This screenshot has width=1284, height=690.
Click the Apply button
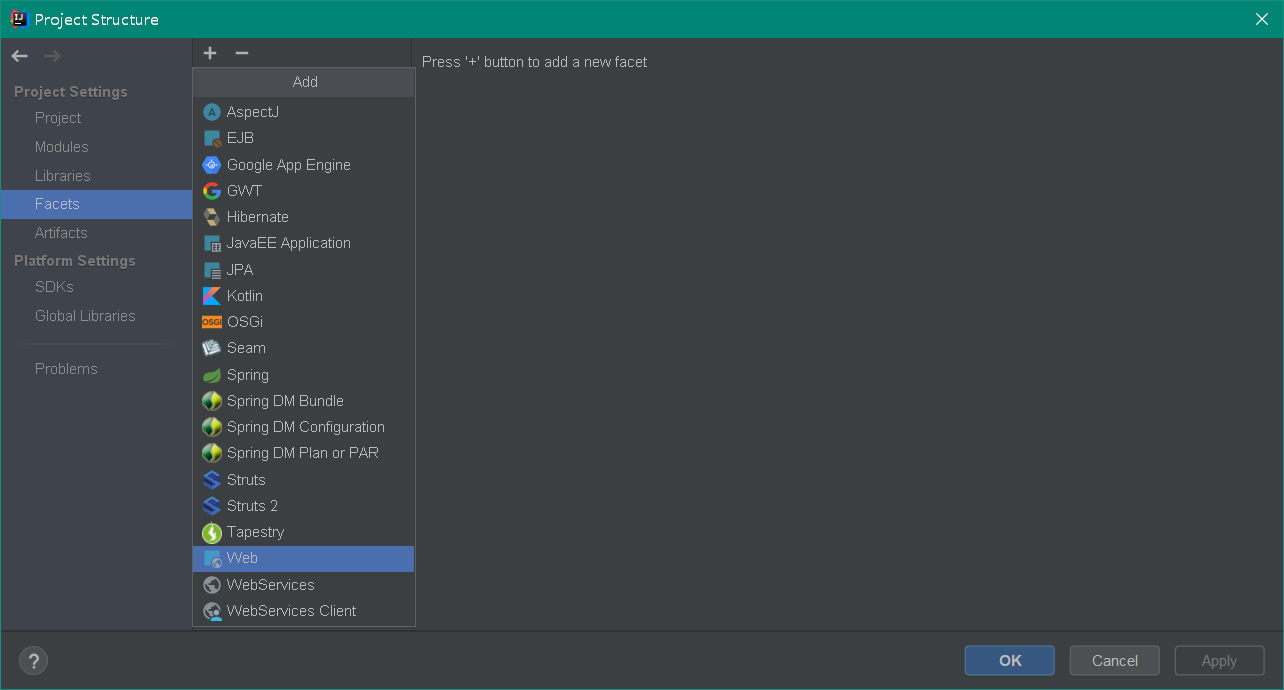point(1219,661)
